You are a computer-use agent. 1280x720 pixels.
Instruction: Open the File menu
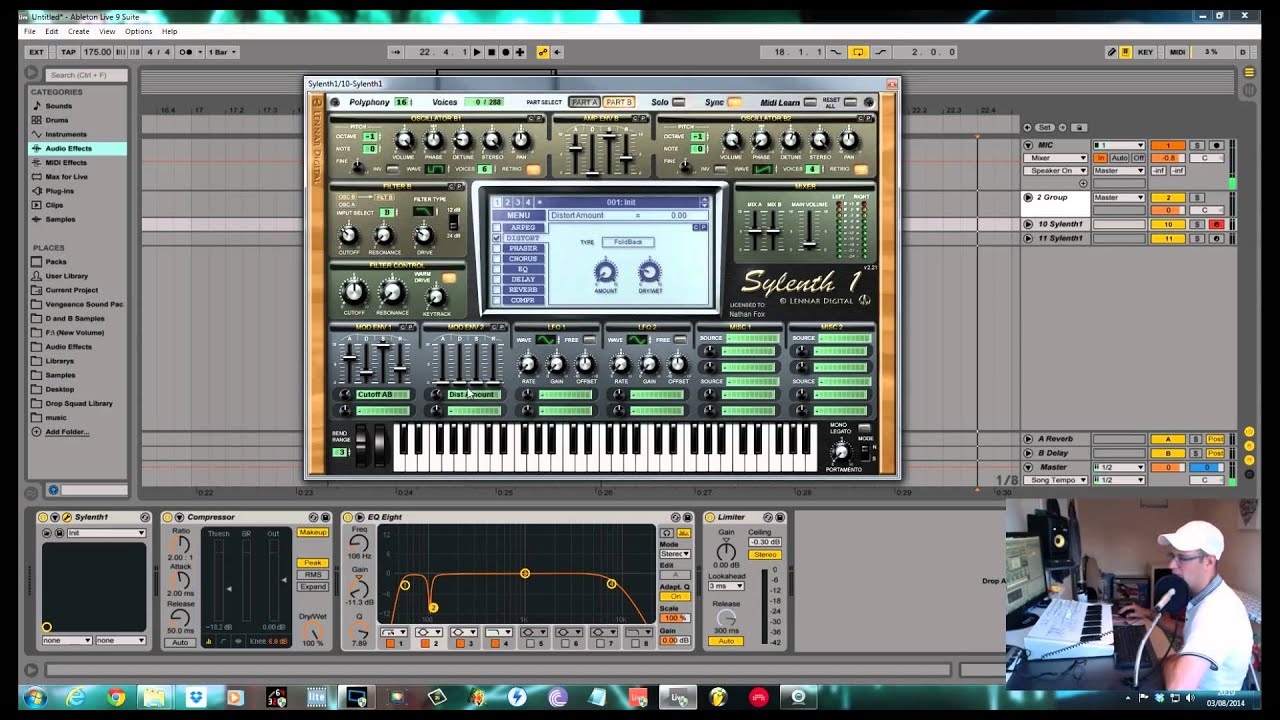coord(30,32)
